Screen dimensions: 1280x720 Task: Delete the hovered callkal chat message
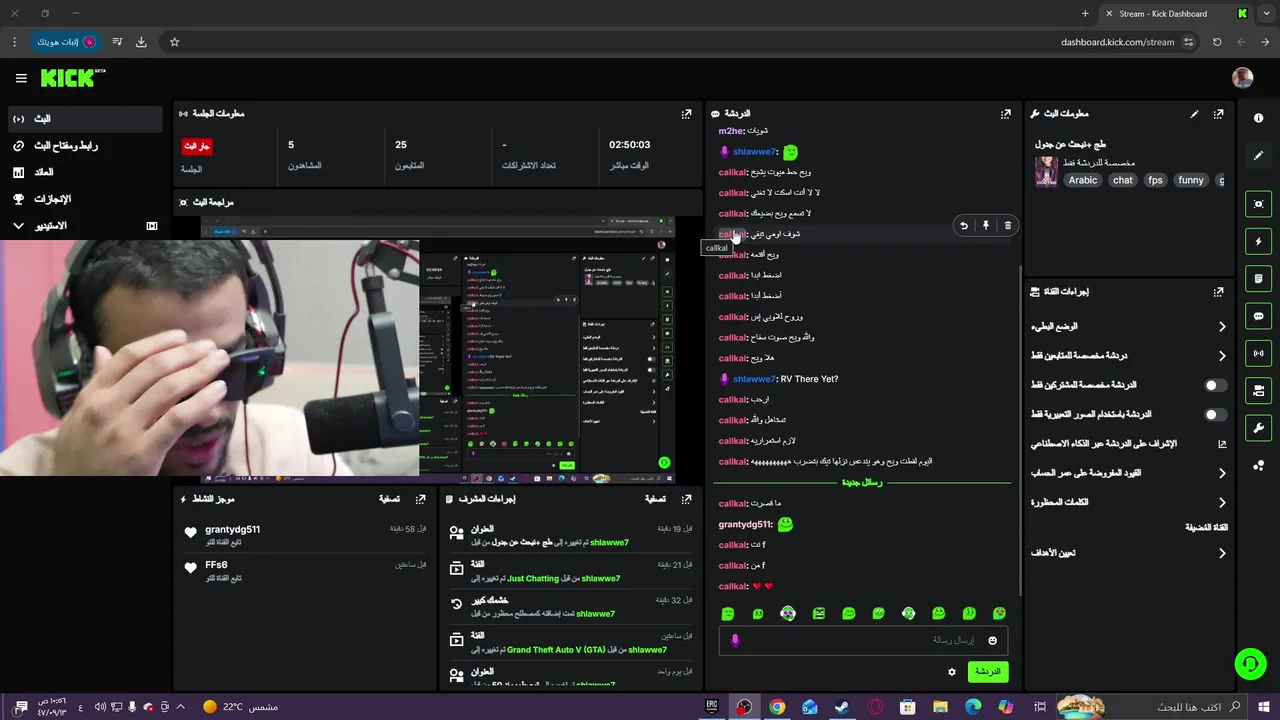pos(1007,226)
